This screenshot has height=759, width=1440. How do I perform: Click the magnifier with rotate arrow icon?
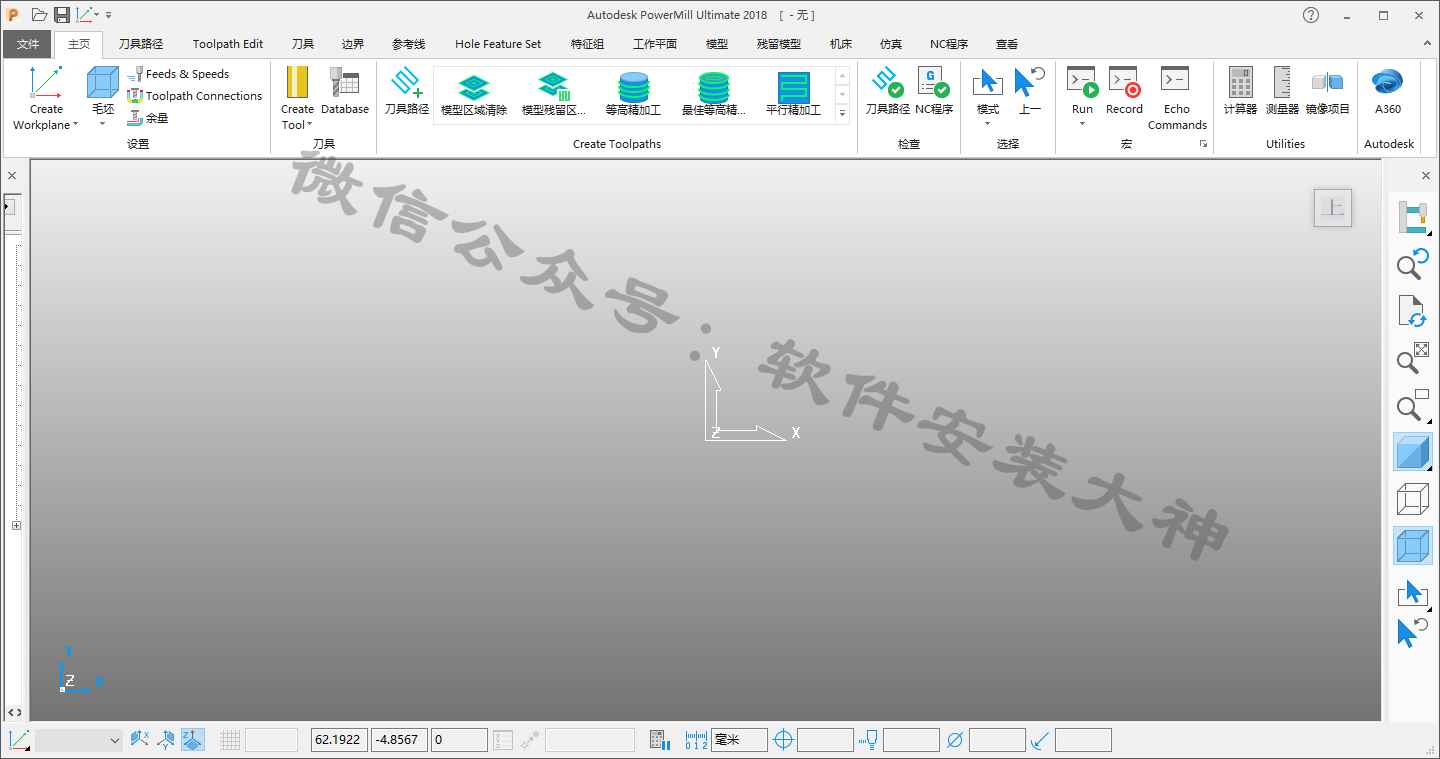point(1412,264)
